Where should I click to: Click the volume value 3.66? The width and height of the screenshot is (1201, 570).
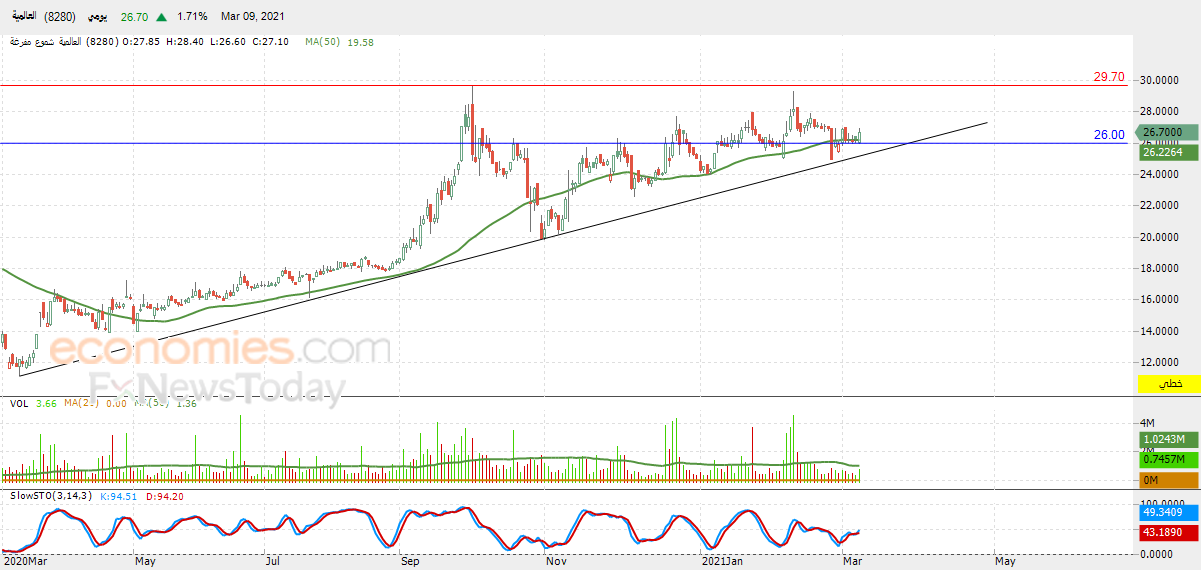46,404
